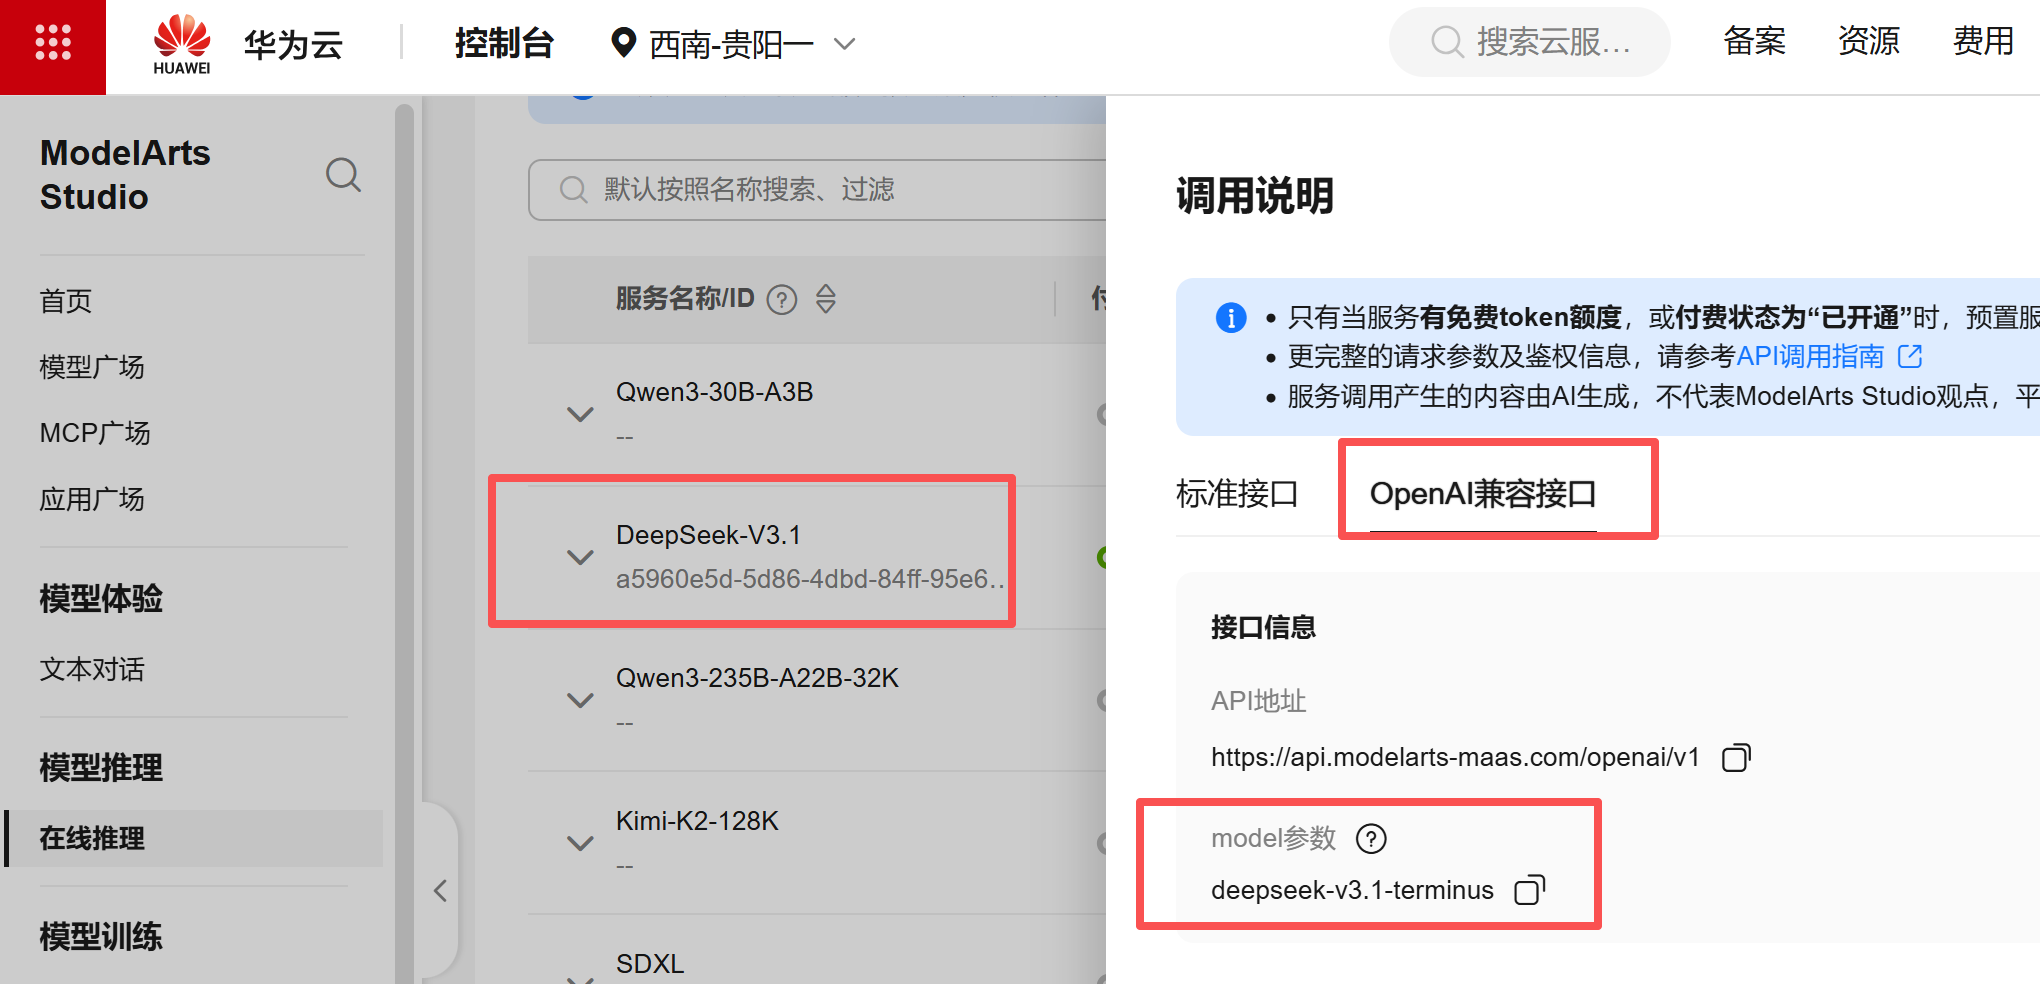Image resolution: width=2040 pixels, height=984 pixels.
Task: Click the 搜索云服 search box in the top bar
Action: pyautogui.click(x=1530, y=42)
